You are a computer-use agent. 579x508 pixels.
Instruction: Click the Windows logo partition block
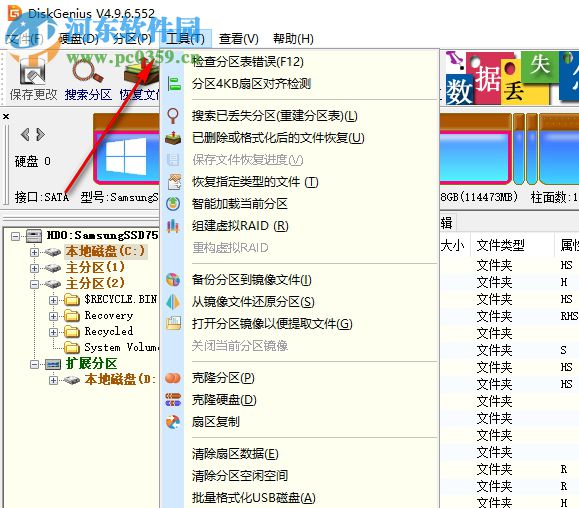(126, 157)
